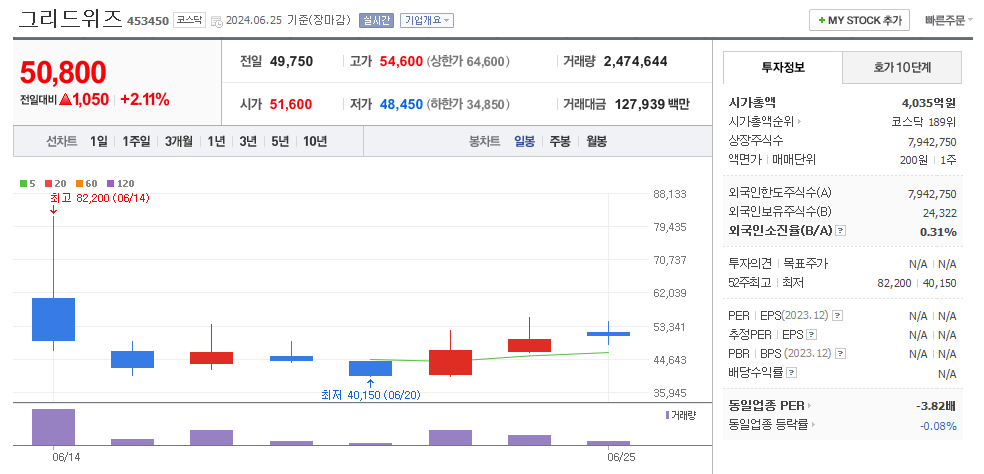The image size is (984, 474).
Task: Select the 3개월 line chart
Action: point(179,141)
